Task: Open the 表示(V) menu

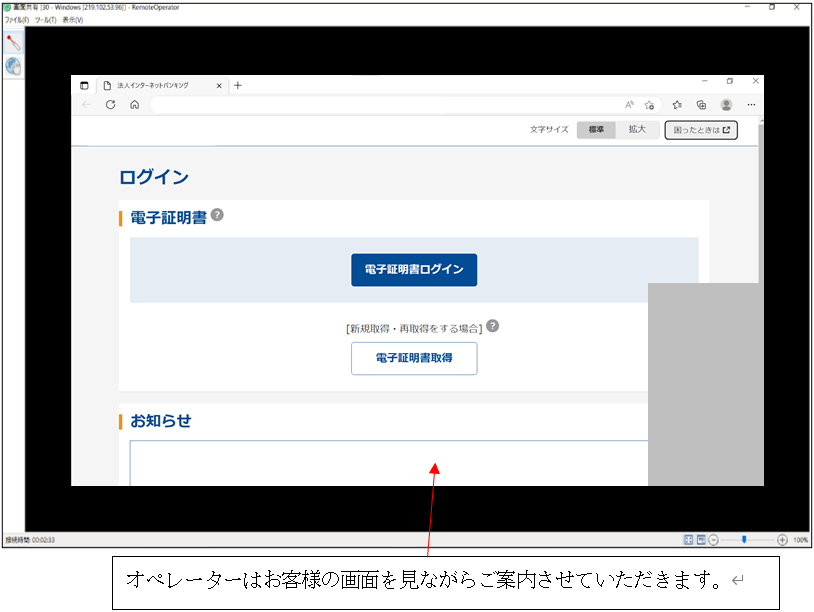Action: pyautogui.click(x=74, y=19)
